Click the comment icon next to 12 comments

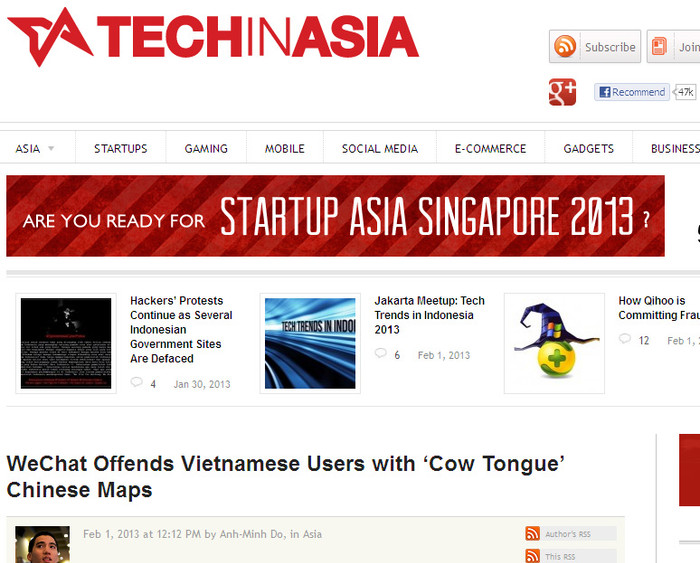pyautogui.click(x=625, y=339)
